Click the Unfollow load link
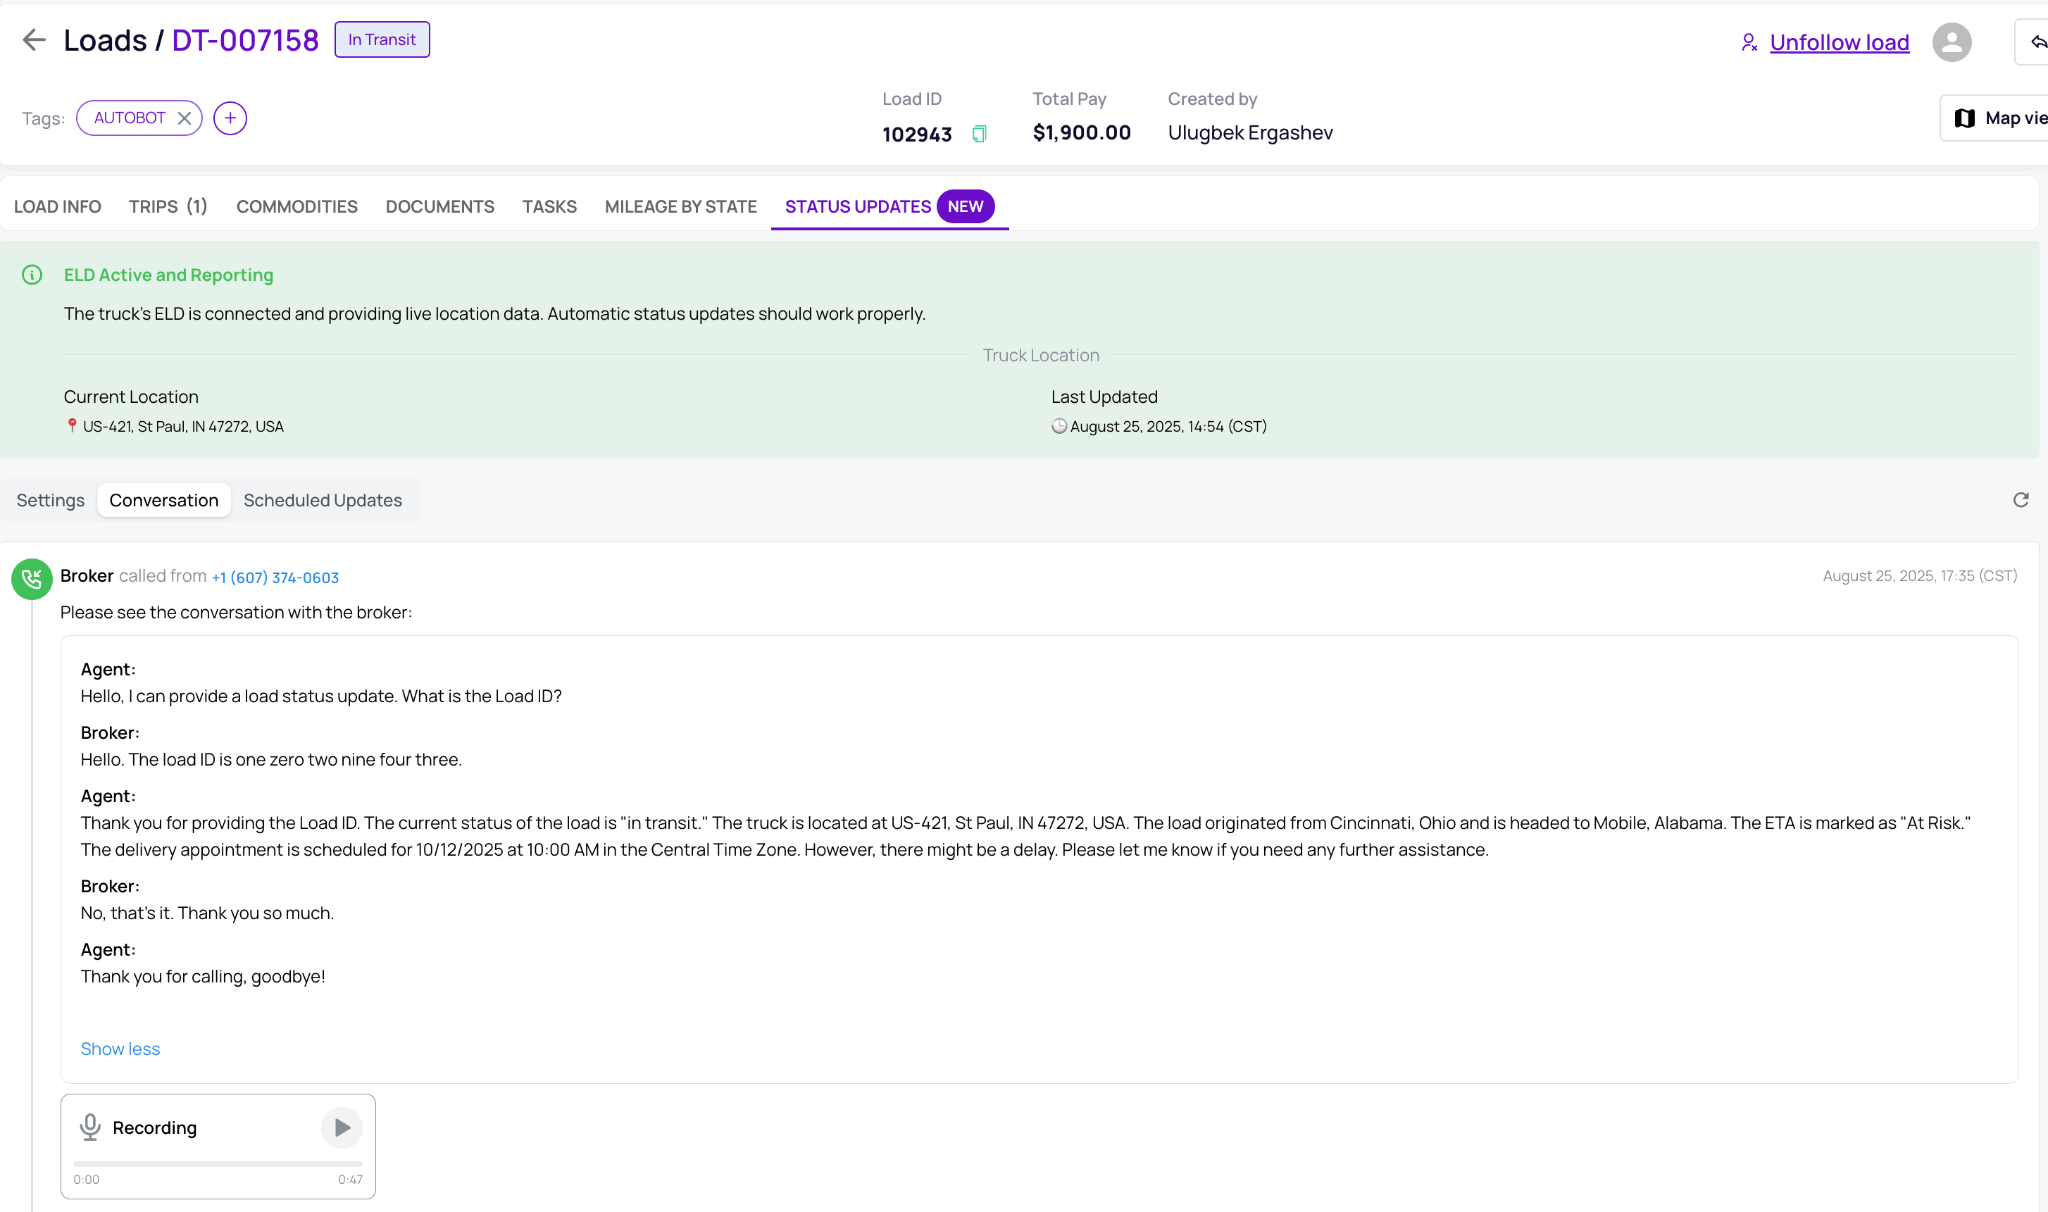The width and height of the screenshot is (2048, 1212). point(1839,42)
